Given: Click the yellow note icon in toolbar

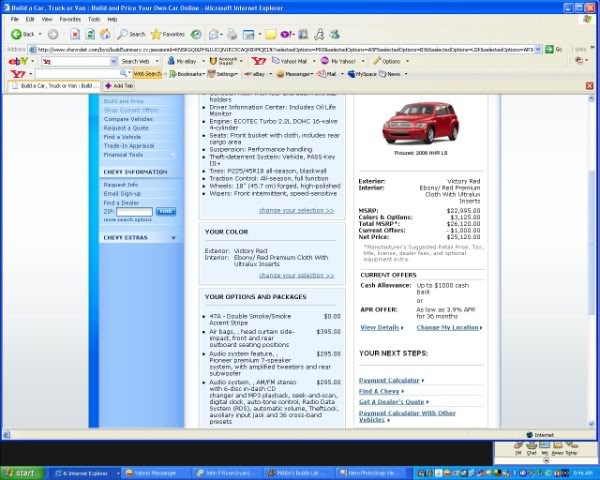Looking at the screenshot, I should coord(271,34).
